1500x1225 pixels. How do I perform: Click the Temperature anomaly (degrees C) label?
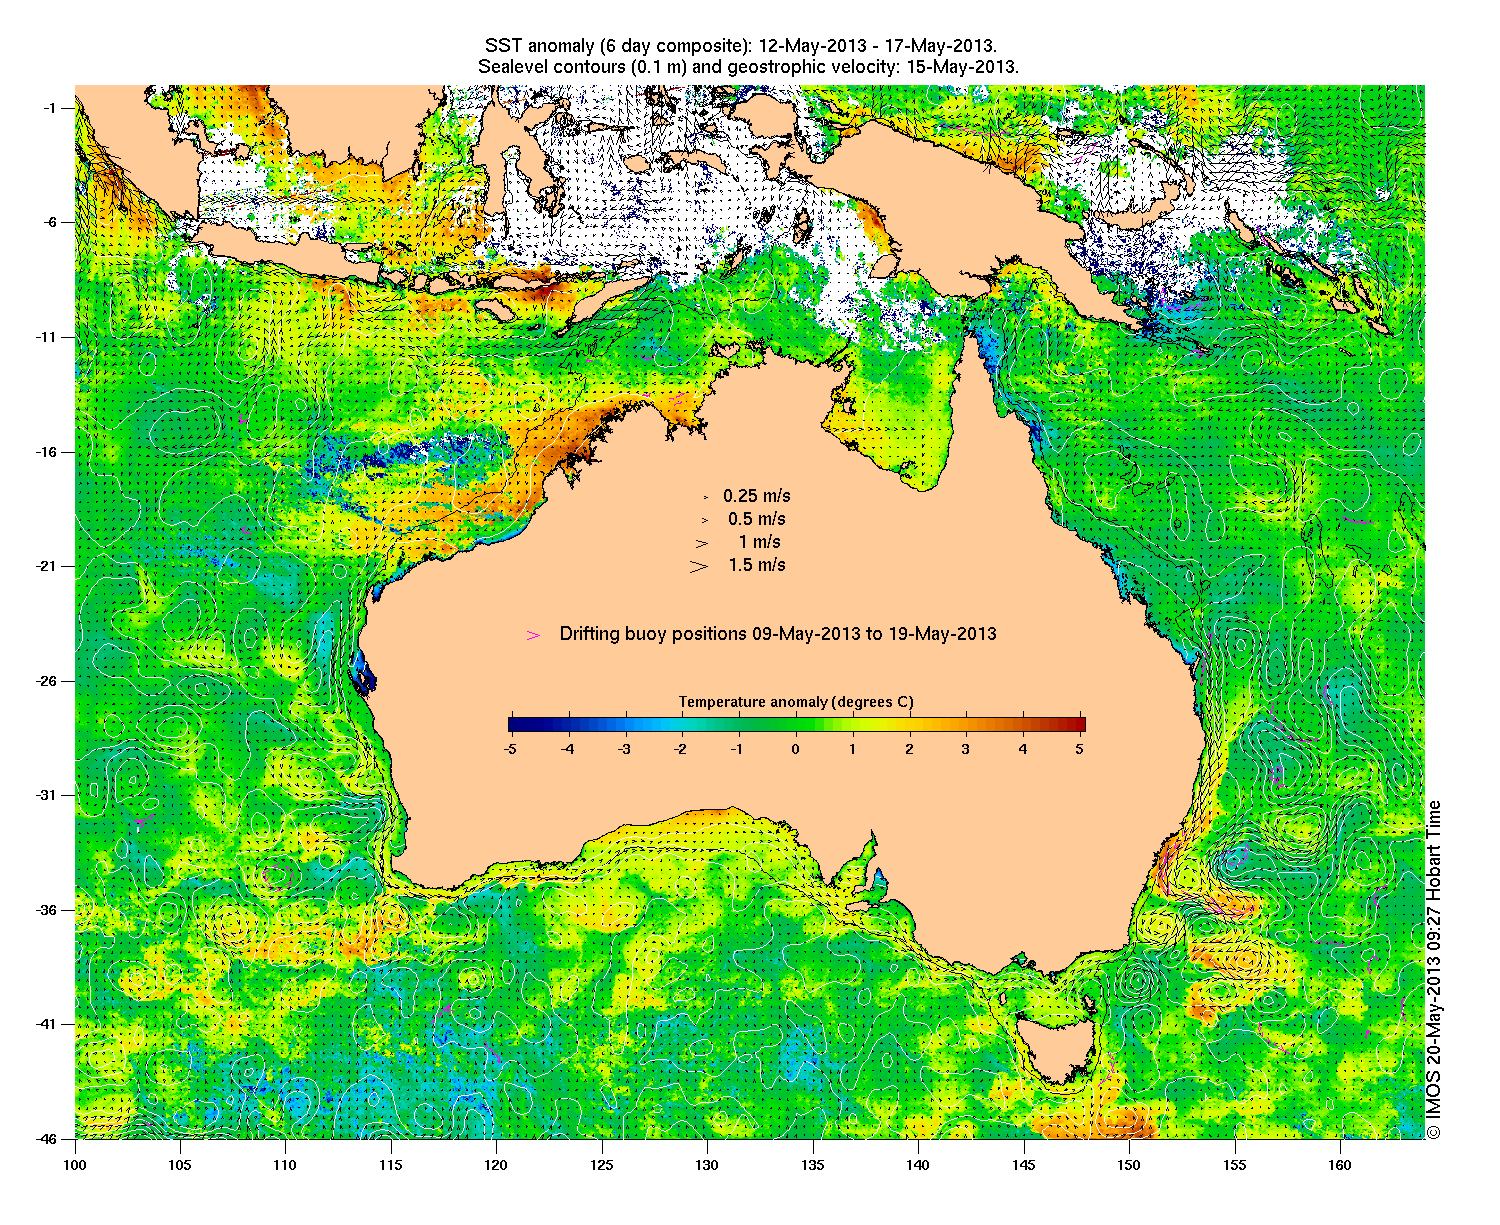pos(796,702)
